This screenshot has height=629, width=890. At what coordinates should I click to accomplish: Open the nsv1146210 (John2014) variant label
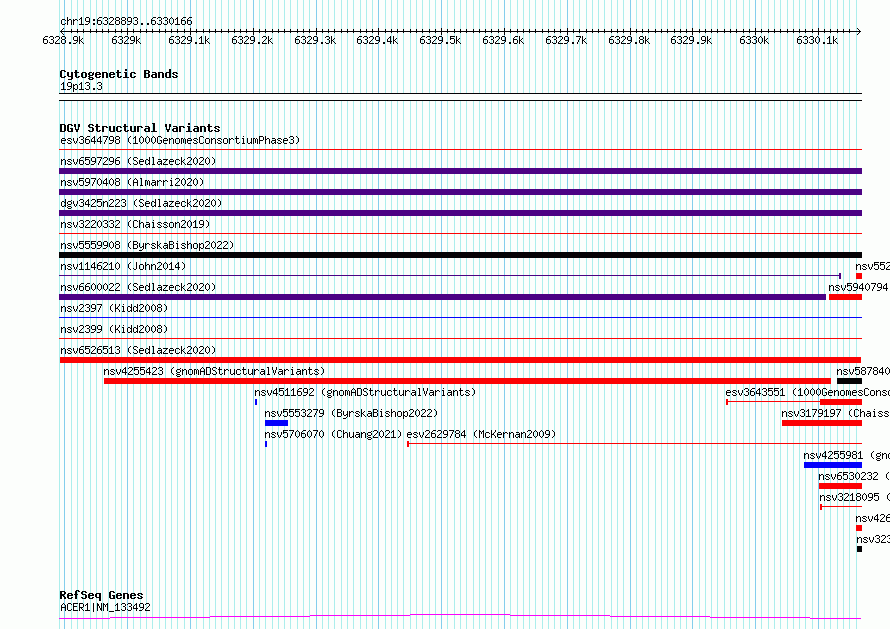(123, 266)
